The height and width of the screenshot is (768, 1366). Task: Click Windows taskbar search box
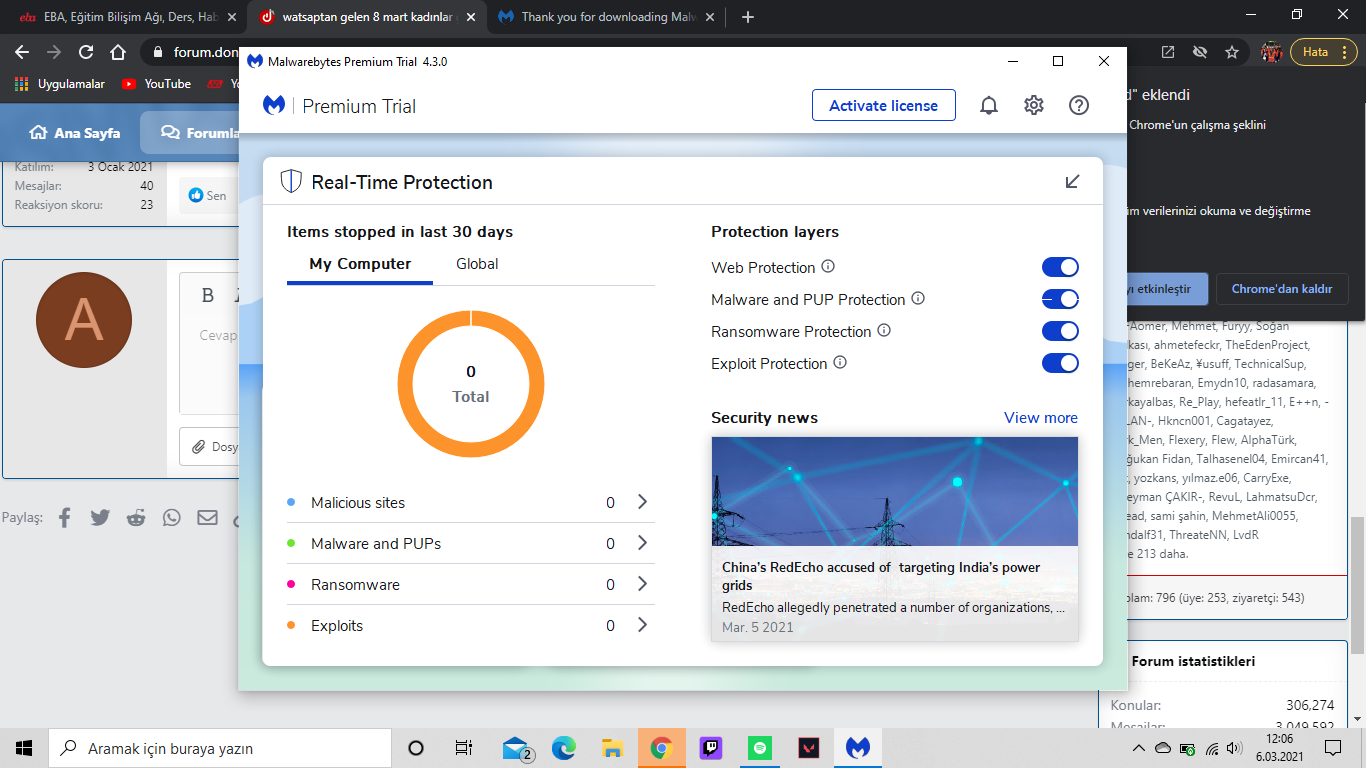pyautogui.click(x=220, y=748)
